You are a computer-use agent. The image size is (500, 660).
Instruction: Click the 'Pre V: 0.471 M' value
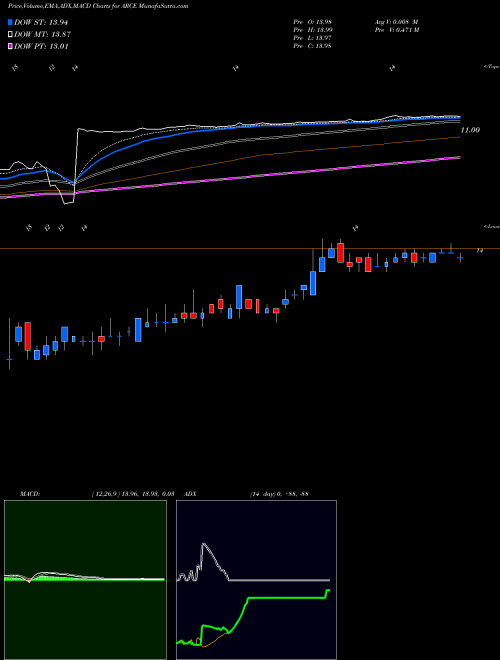396,30
